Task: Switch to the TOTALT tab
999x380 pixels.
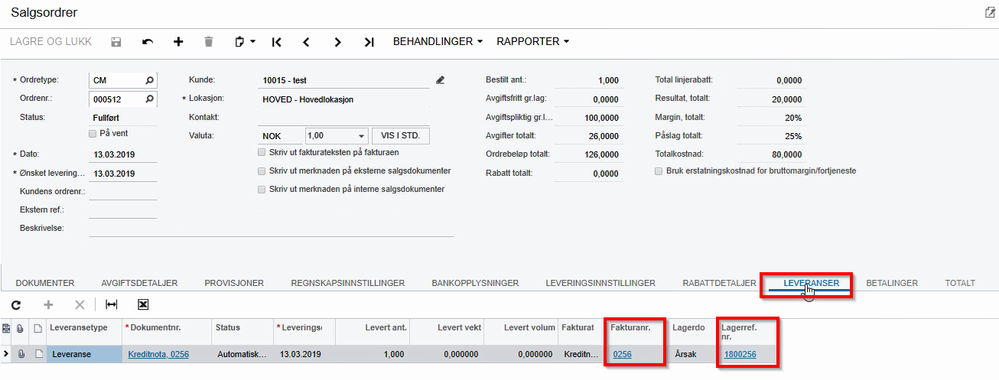Action: [960, 283]
